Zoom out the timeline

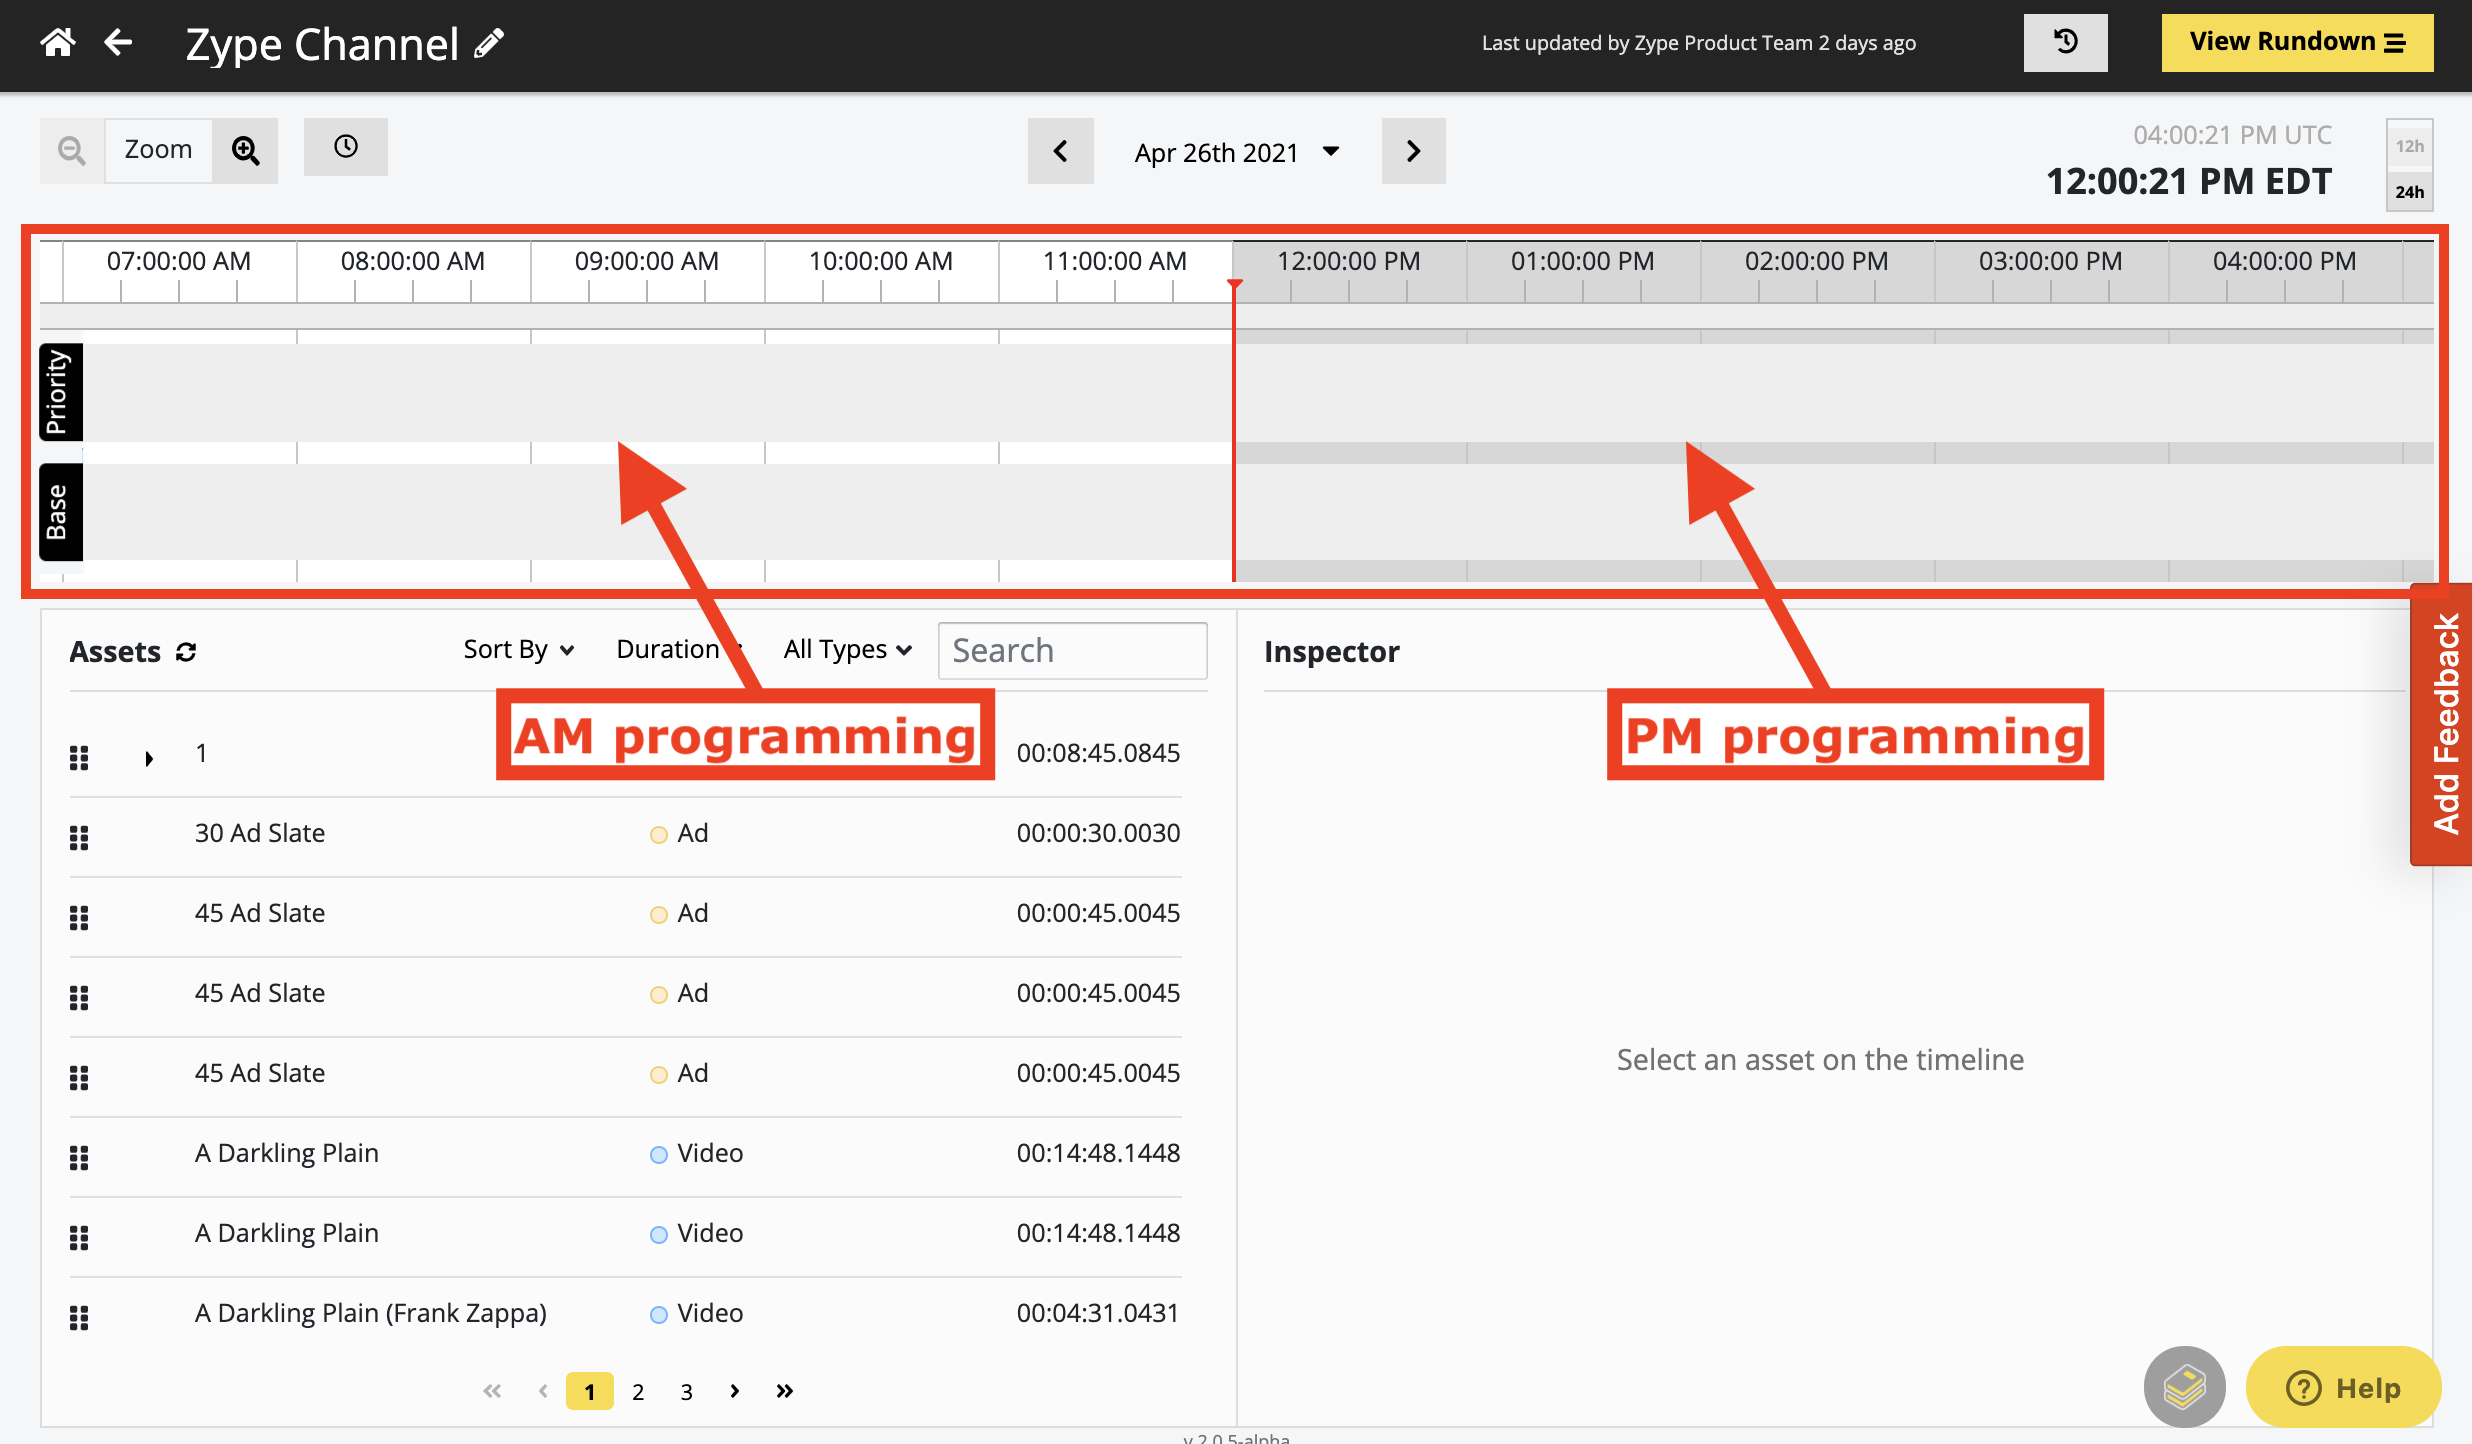click(71, 150)
